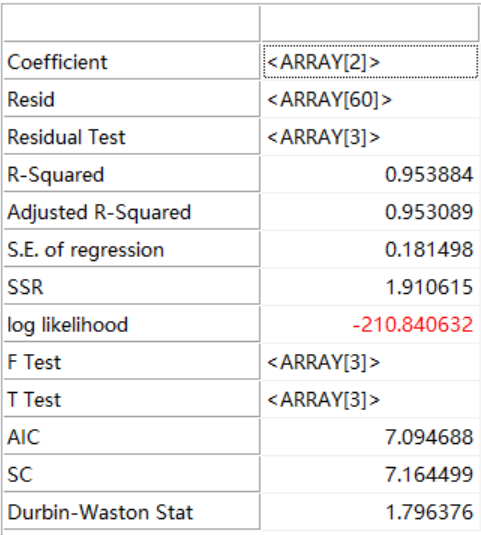Open the Coefficient ARRAY[2] cell
Screen dimensions: 481x535
click(x=370, y=62)
